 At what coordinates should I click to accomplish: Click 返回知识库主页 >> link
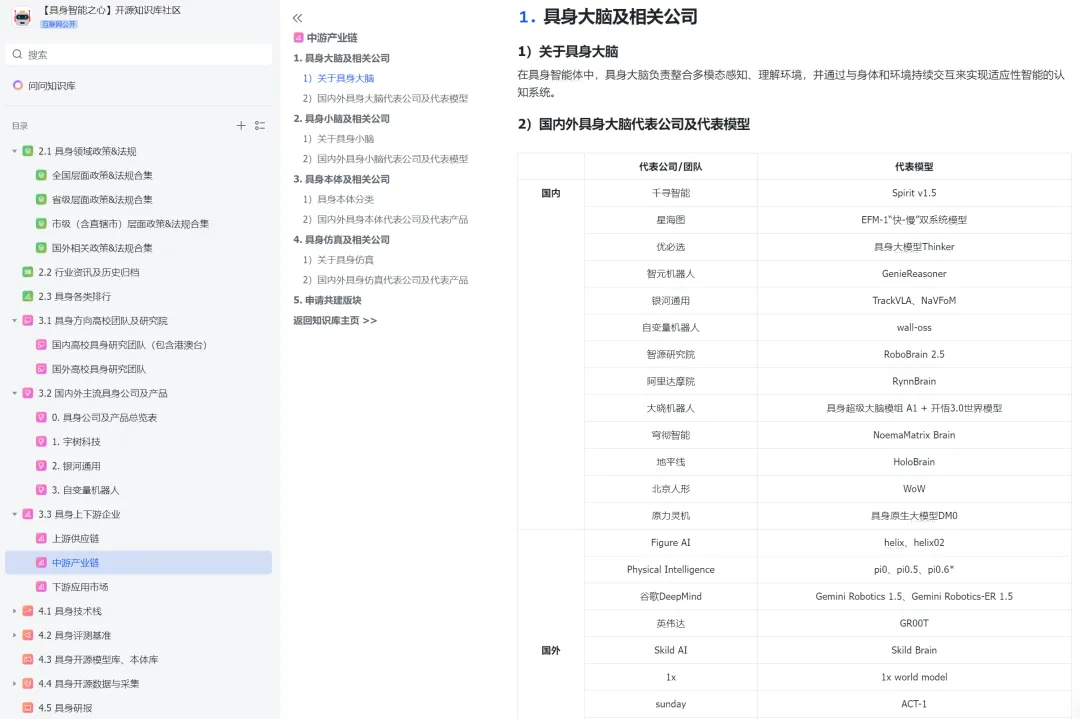[335, 320]
